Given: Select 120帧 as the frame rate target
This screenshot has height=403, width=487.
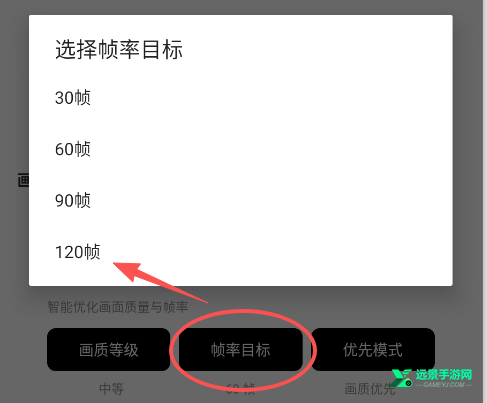Looking at the screenshot, I should coord(240,252).
